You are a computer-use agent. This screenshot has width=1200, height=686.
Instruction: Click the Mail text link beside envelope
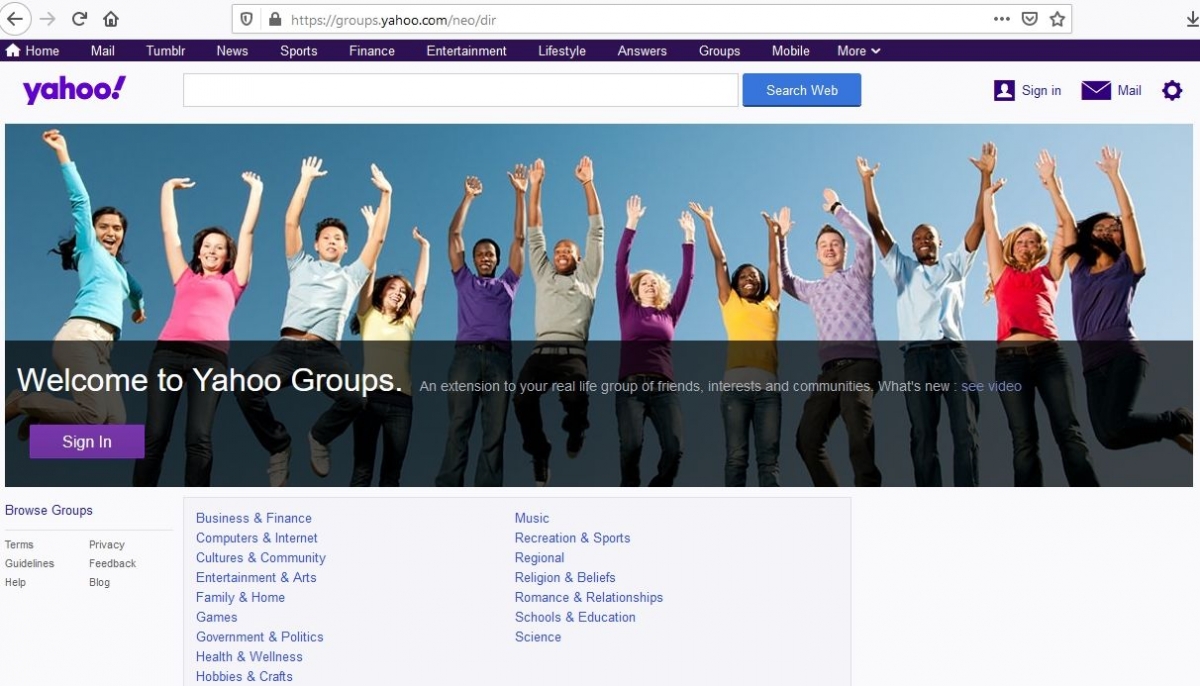click(1129, 91)
